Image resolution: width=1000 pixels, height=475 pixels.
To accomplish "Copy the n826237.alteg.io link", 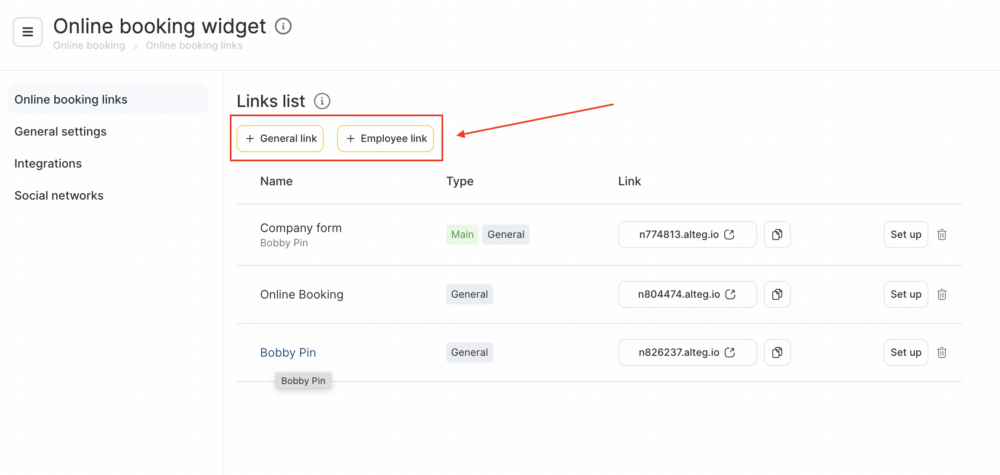I will pyautogui.click(x=777, y=352).
